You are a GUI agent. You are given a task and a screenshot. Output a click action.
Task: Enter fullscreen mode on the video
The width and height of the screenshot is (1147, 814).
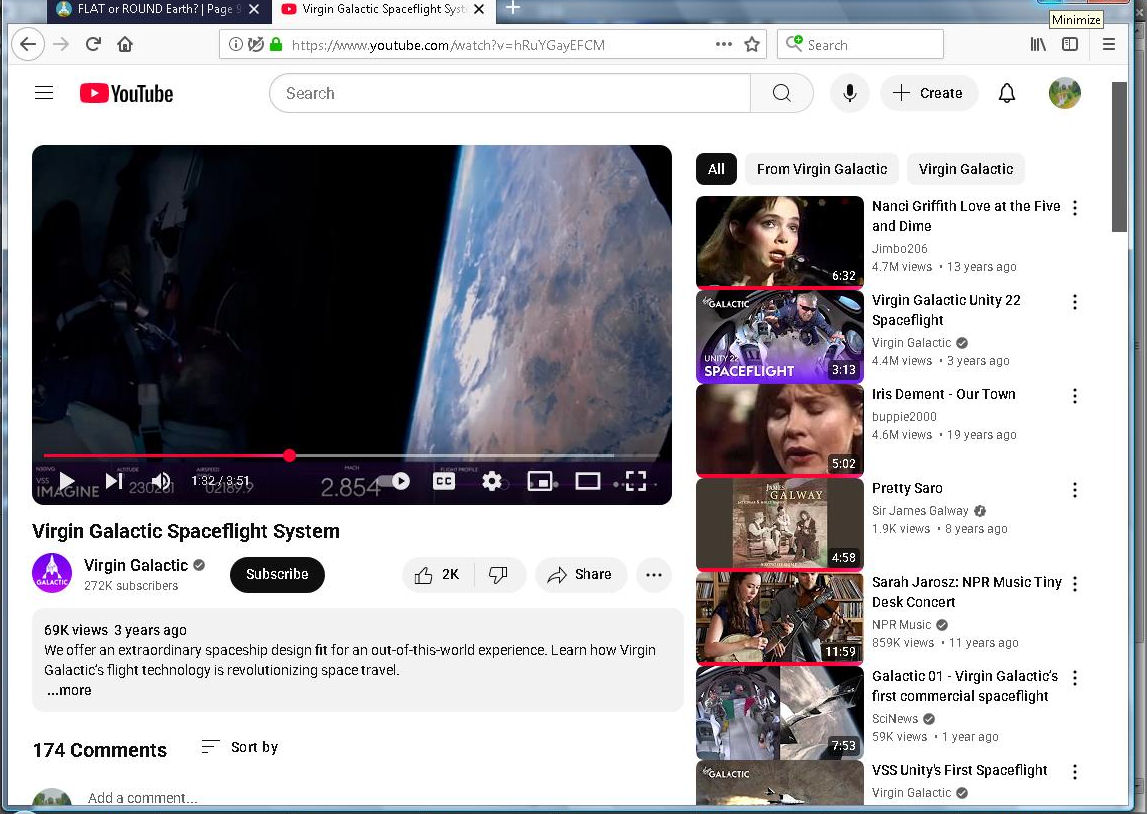pyautogui.click(x=635, y=481)
